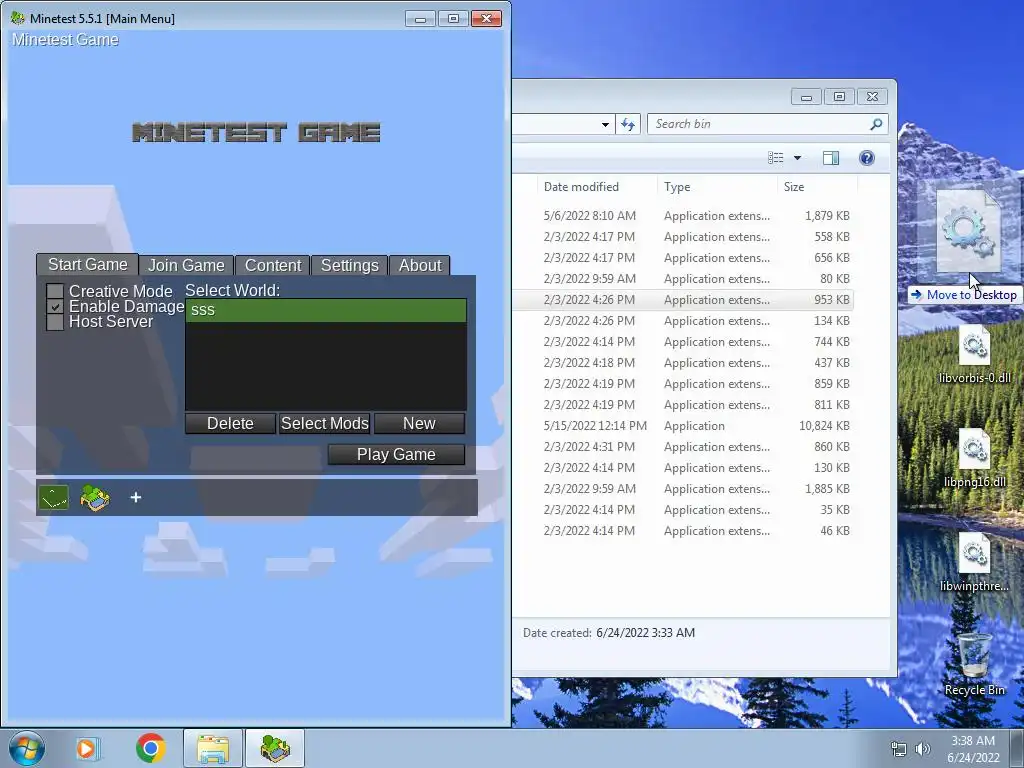Viewport: 1024px width, 768px height.
Task: Click the Select Mods button
Action: [x=325, y=423]
